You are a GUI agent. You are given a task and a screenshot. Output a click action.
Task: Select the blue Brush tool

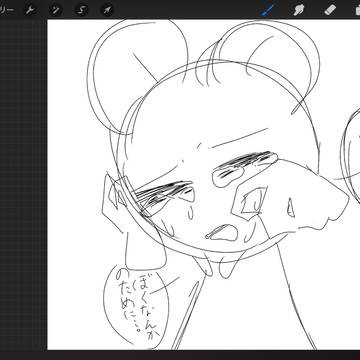pyautogui.click(x=268, y=10)
